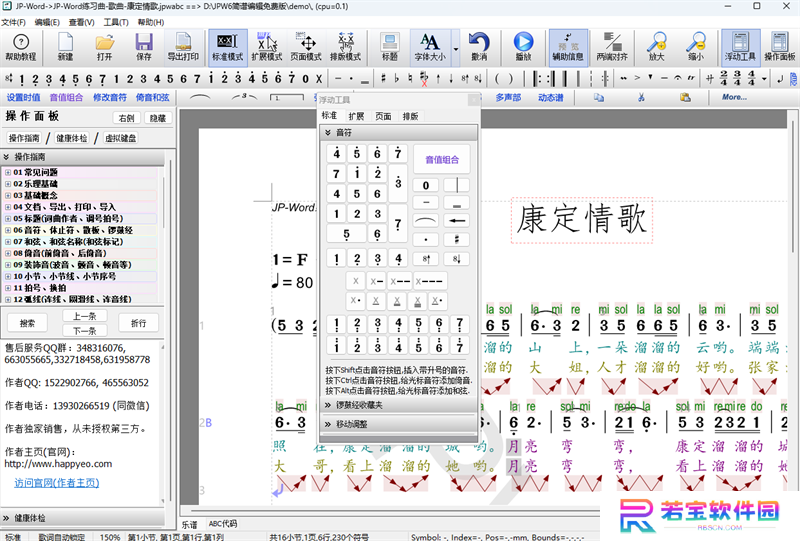This screenshot has width=800, height=541.
Task: Click the accent (>) symbol in toolbar
Action: point(637,79)
